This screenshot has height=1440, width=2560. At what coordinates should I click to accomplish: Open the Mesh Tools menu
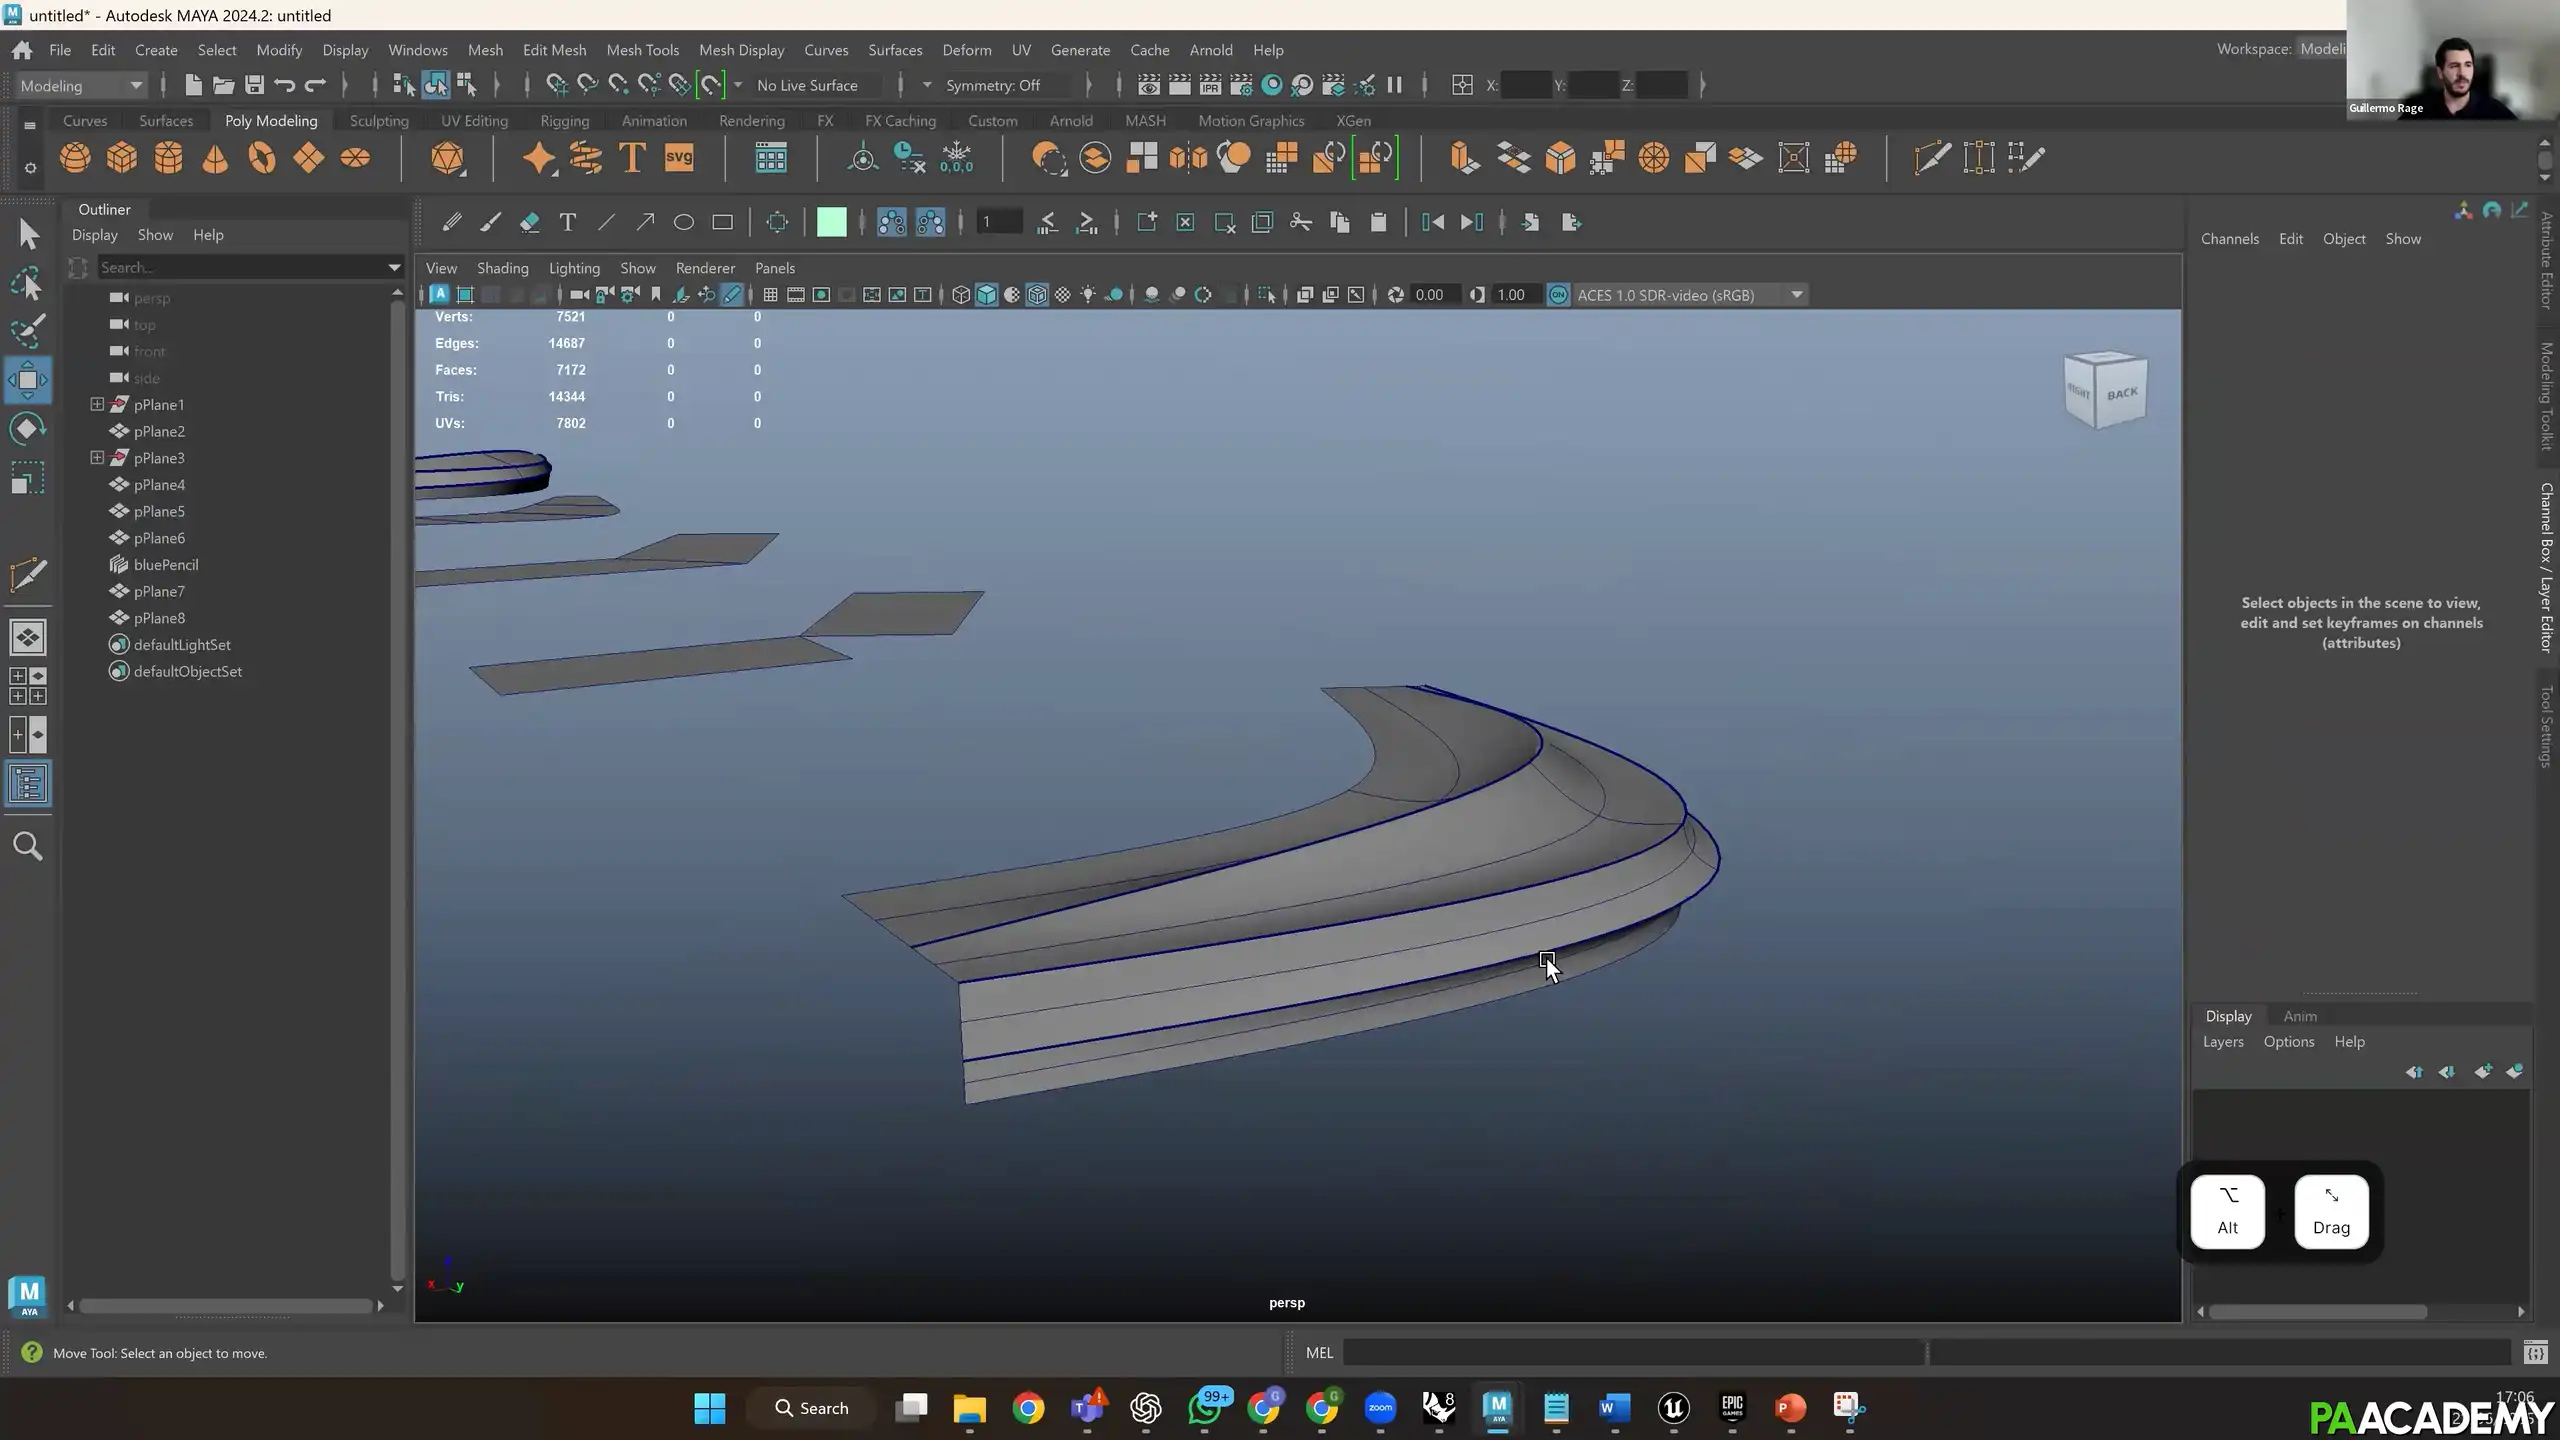pyautogui.click(x=643, y=49)
